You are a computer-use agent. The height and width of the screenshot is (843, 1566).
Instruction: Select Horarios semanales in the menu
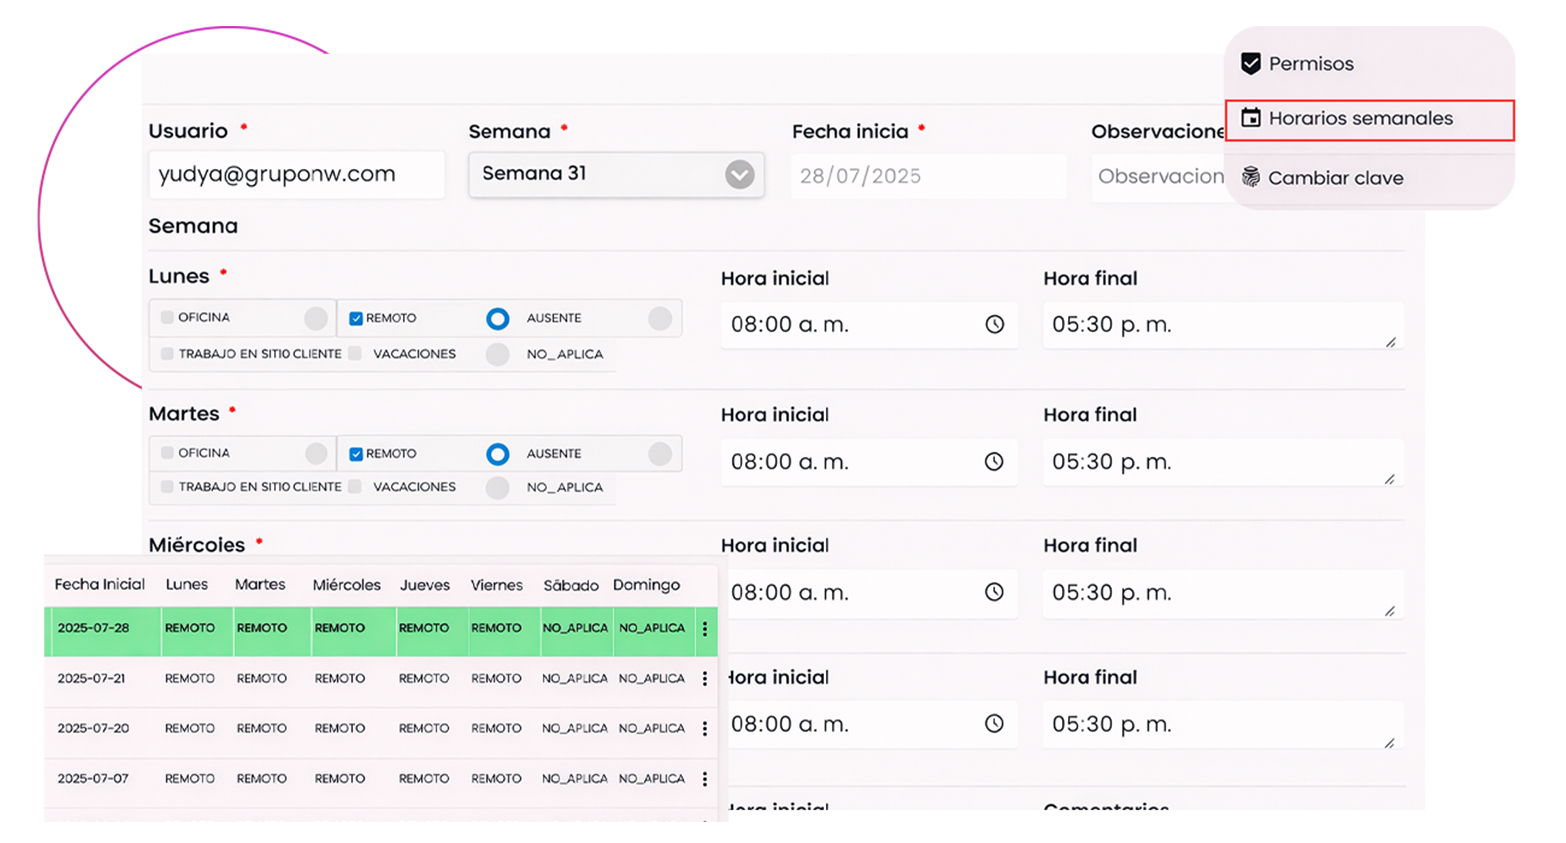pos(1360,119)
